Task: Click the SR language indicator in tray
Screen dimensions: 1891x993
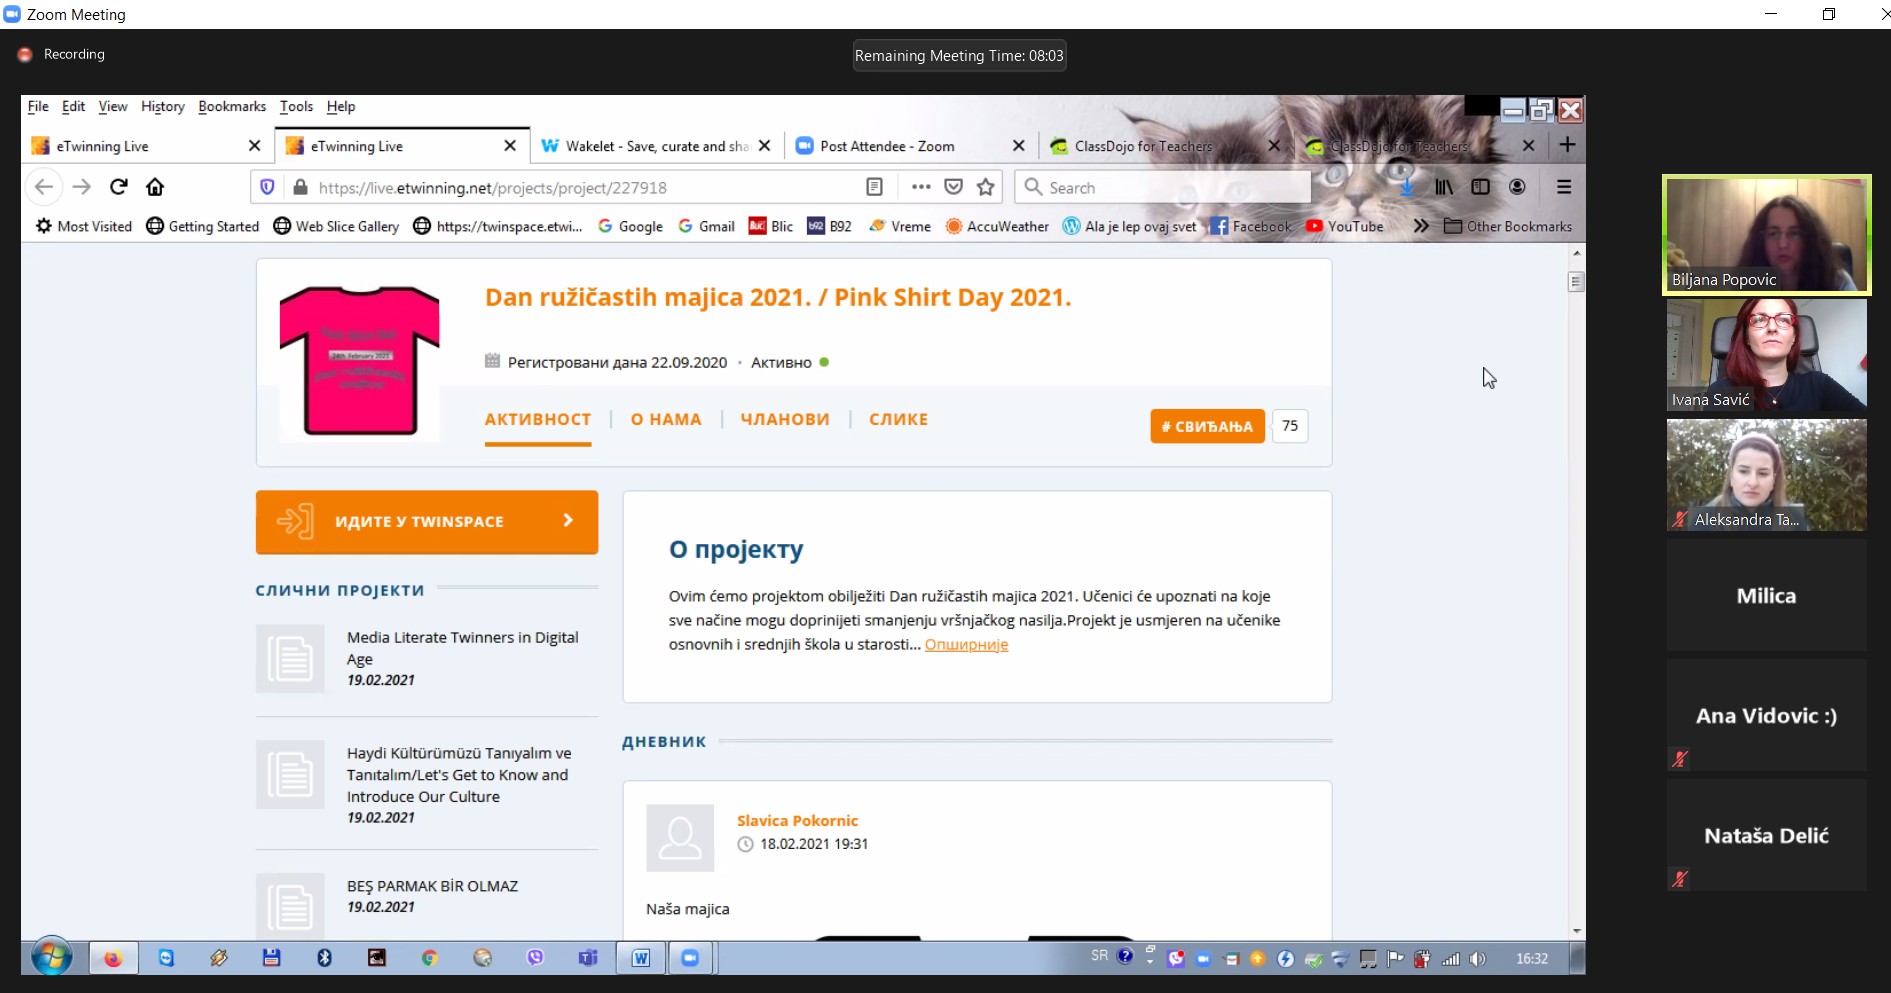Action: click(x=1099, y=956)
